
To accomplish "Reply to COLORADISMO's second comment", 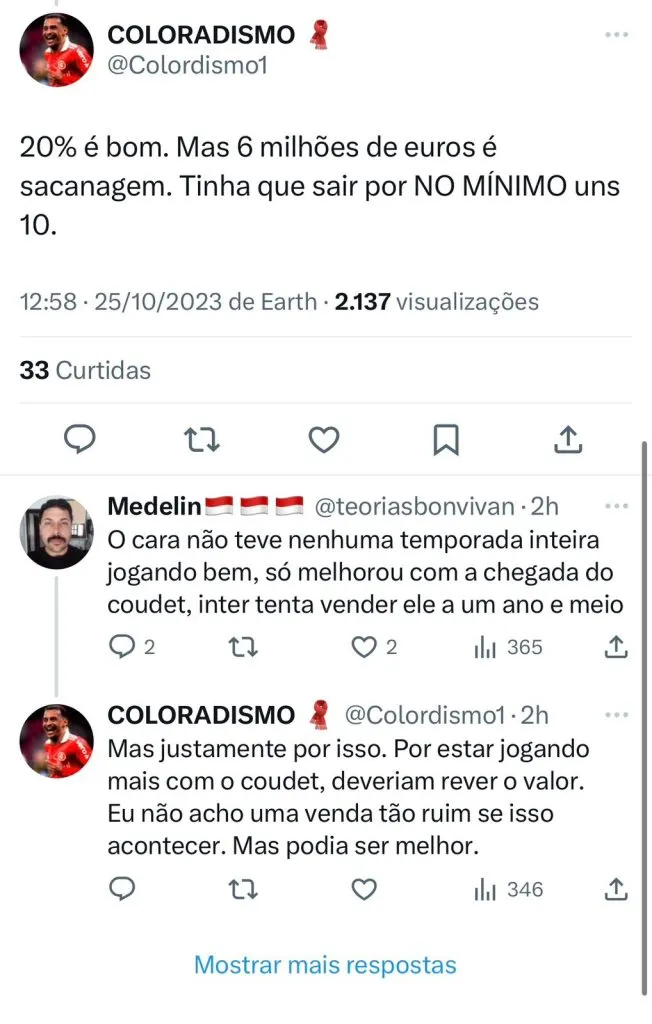I will (121, 888).
